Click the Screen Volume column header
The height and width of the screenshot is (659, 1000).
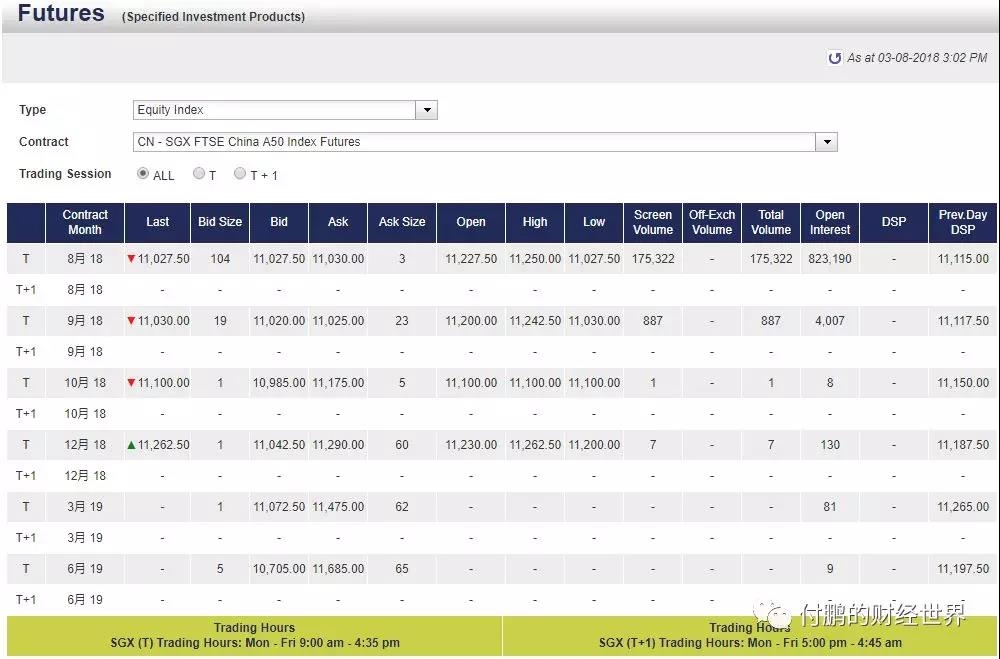coord(653,222)
